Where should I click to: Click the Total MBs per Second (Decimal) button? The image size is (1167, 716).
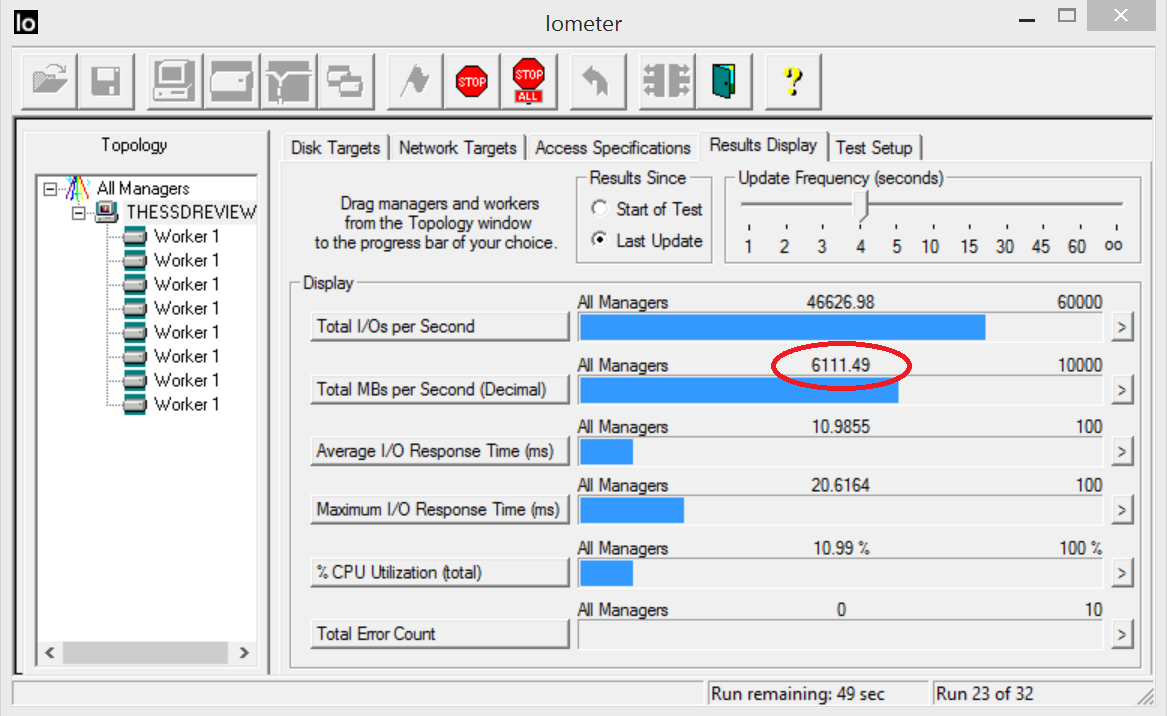pyautogui.click(x=439, y=389)
